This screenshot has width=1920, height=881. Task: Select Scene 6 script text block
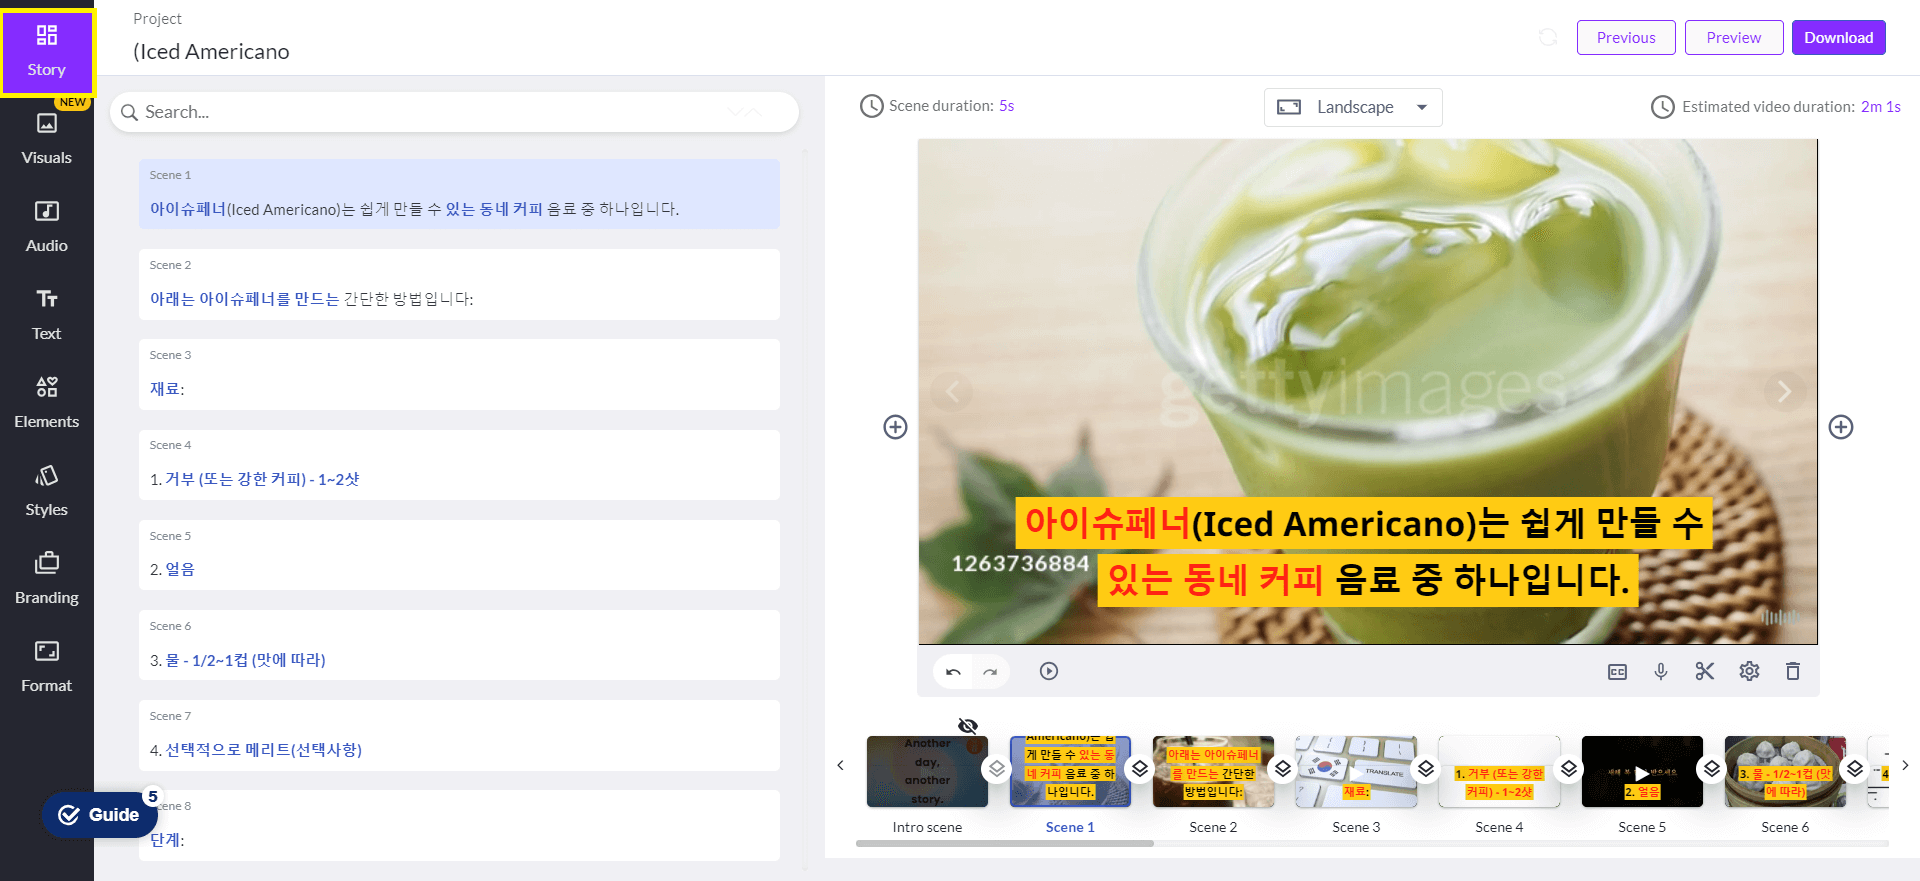click(x=459, y=645)
